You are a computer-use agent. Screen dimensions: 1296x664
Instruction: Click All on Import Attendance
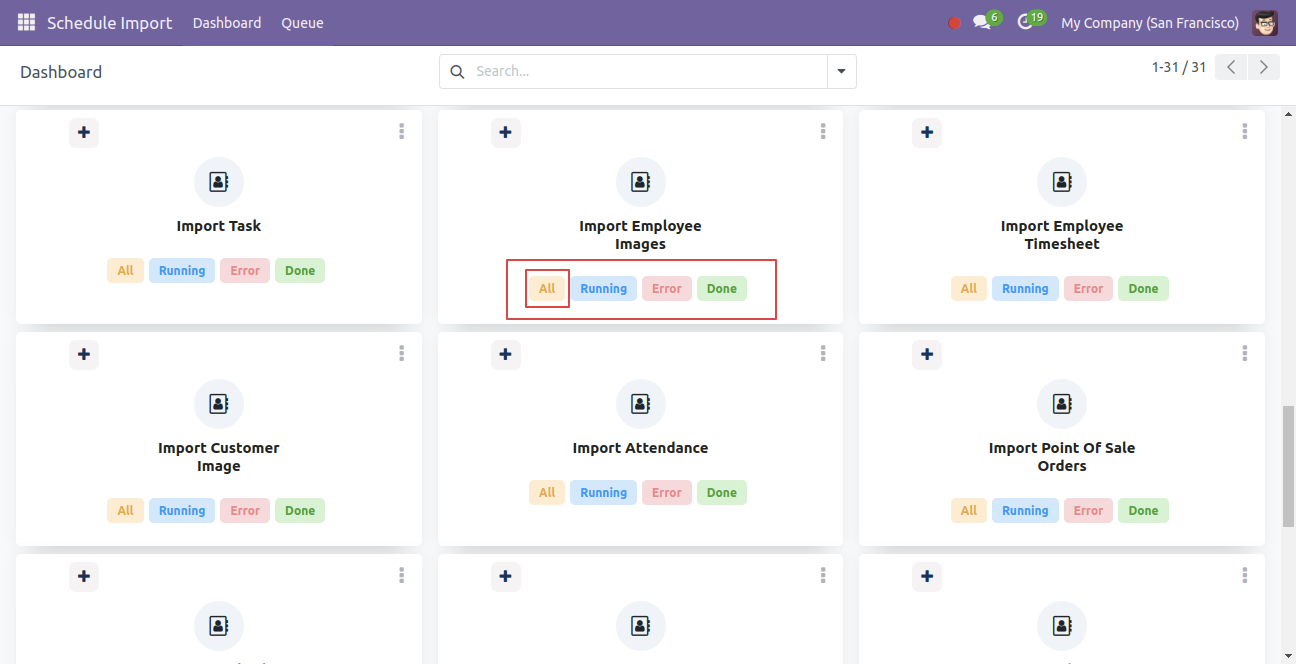pos(547,493)
